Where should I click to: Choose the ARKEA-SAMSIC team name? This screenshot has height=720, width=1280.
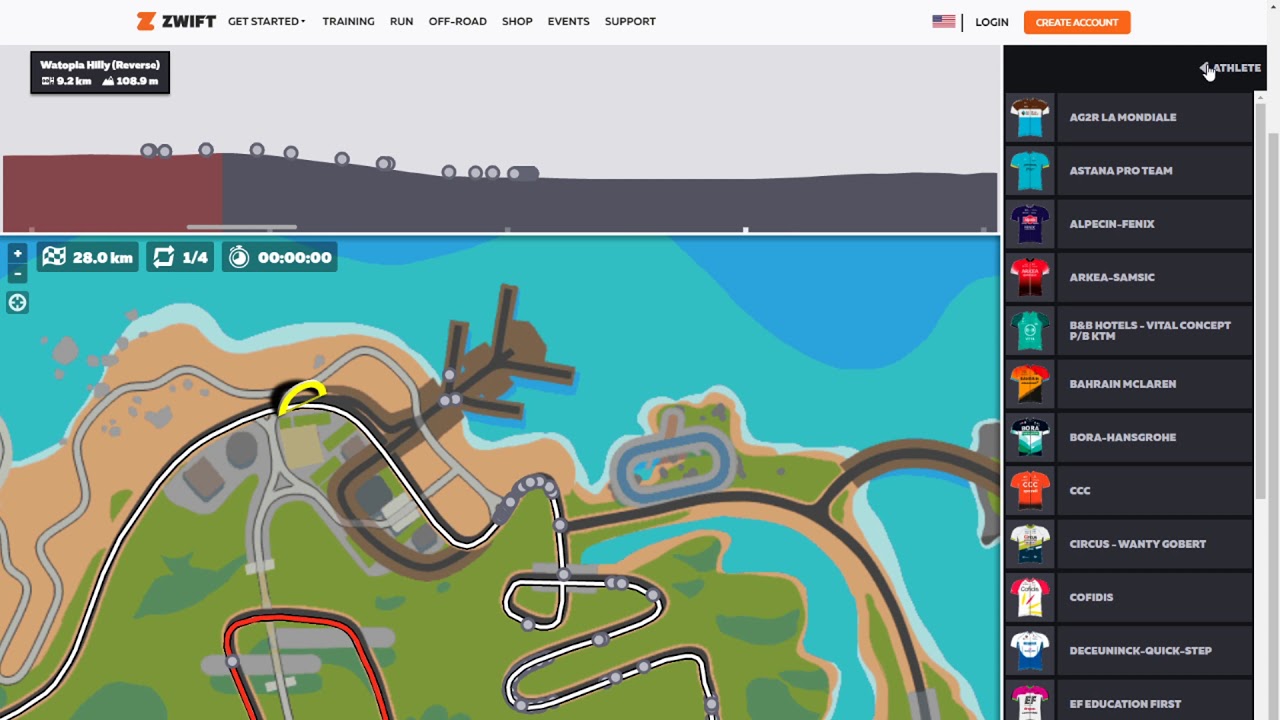pos(1111,277)
